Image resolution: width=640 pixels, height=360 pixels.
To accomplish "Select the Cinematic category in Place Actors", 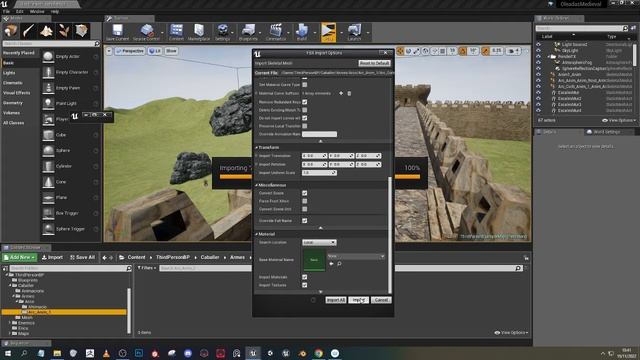I will coord(13,83).
